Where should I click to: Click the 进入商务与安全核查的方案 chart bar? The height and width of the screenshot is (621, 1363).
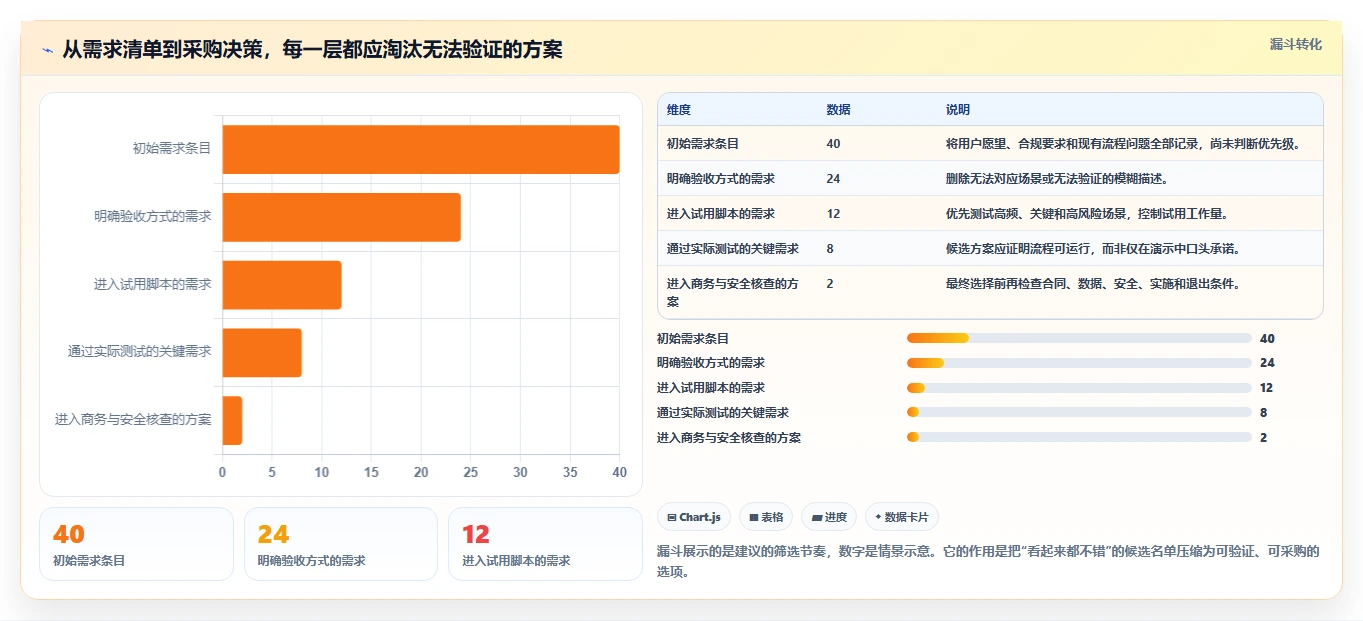click(x=232, y=420)
